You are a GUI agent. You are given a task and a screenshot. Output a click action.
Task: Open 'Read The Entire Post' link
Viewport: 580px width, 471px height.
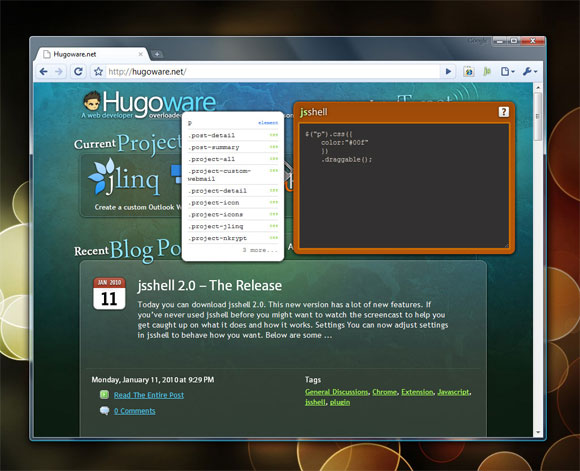click(149, 395)
